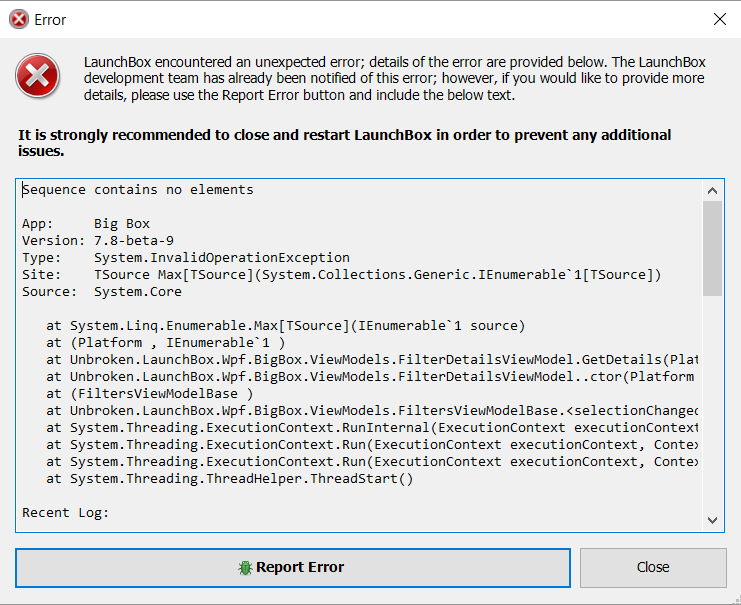Click the scrollbar up arrow

click(712, 191)
